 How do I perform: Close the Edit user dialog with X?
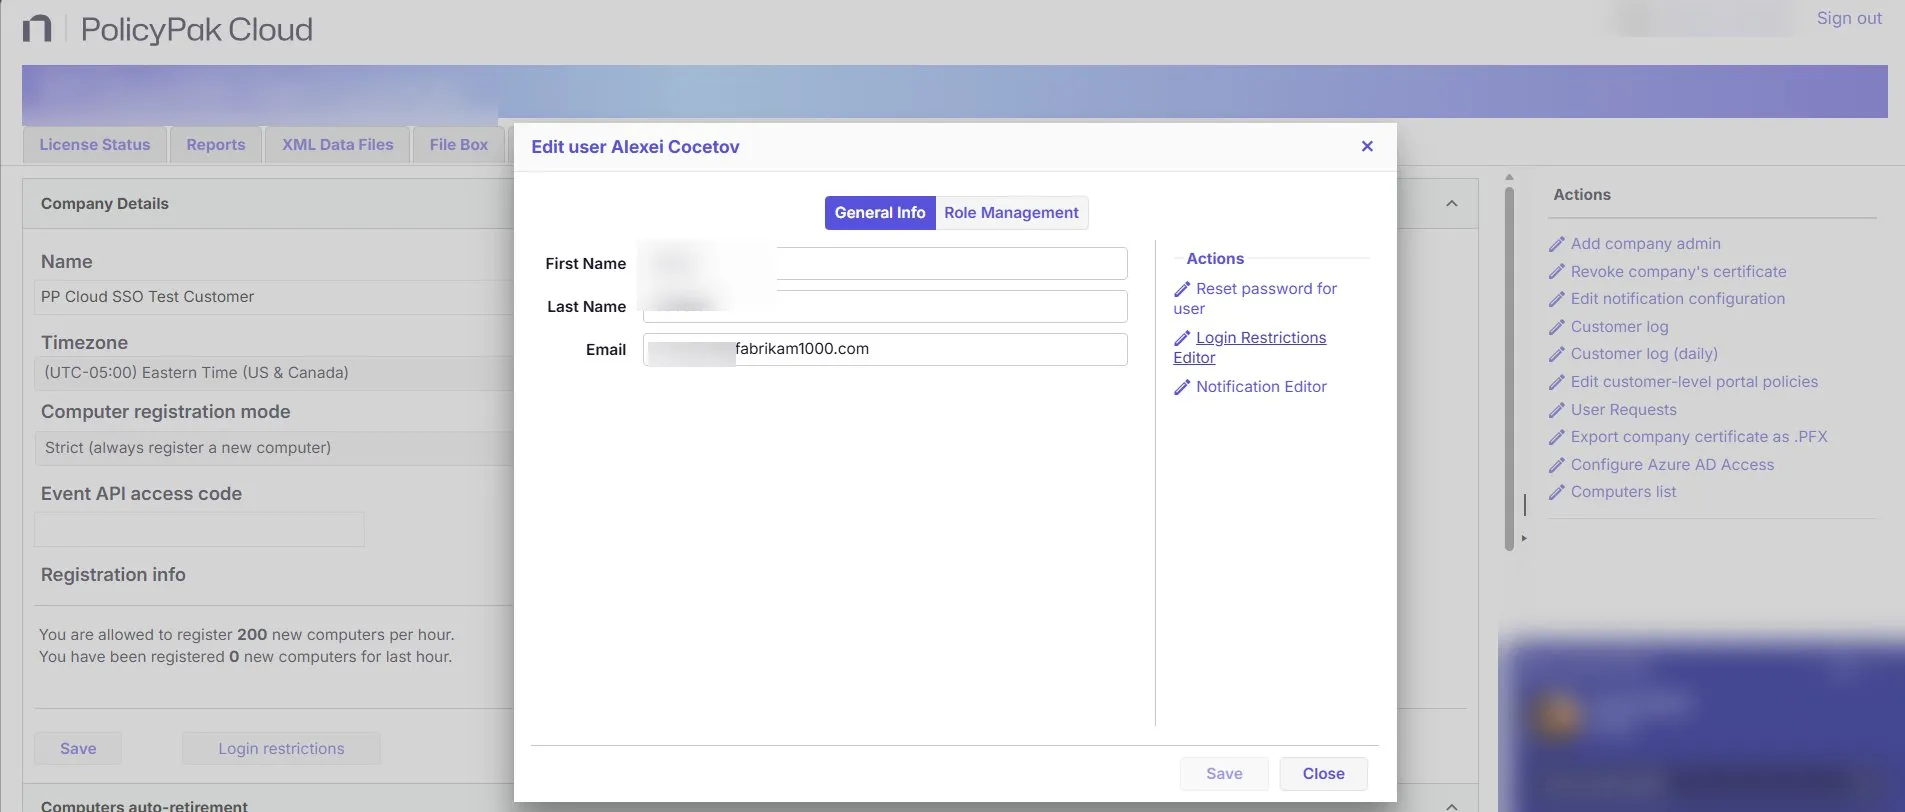(1367, 146)
